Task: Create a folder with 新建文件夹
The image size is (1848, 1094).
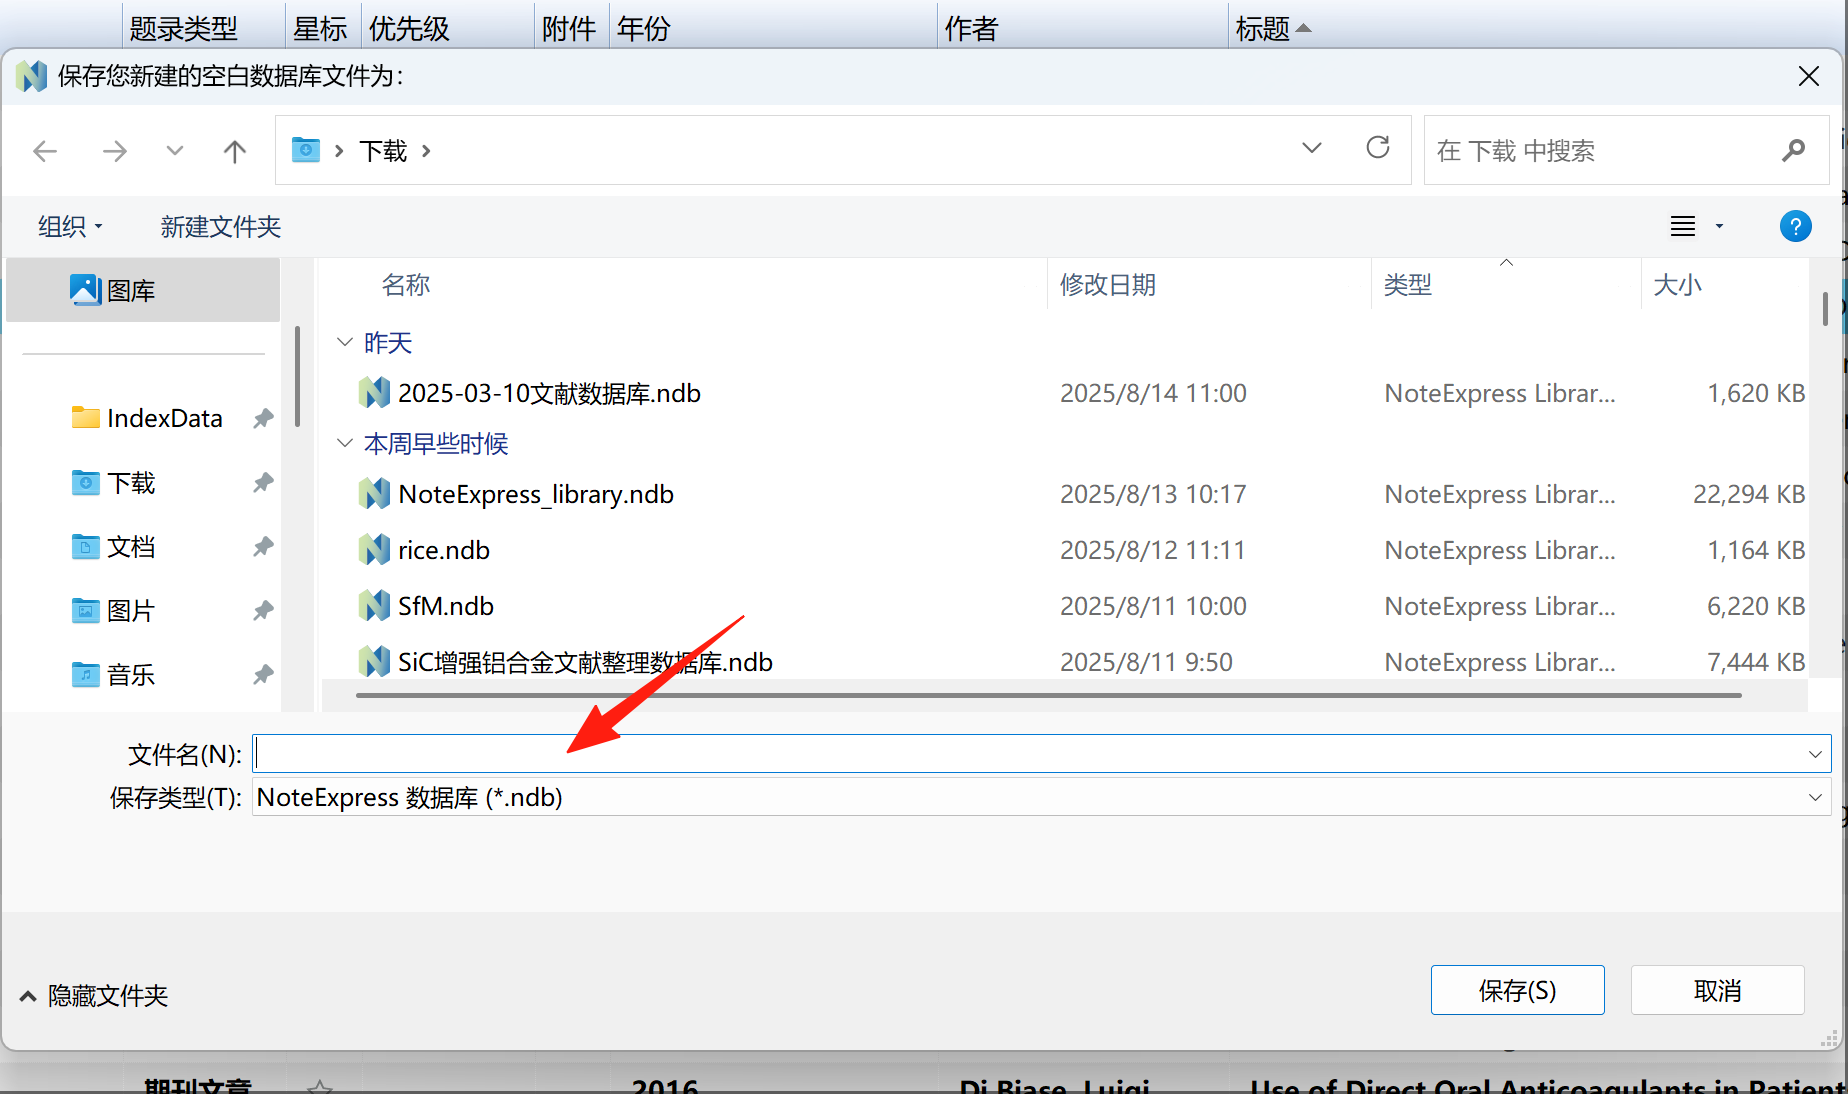Action: pos(221,227)
